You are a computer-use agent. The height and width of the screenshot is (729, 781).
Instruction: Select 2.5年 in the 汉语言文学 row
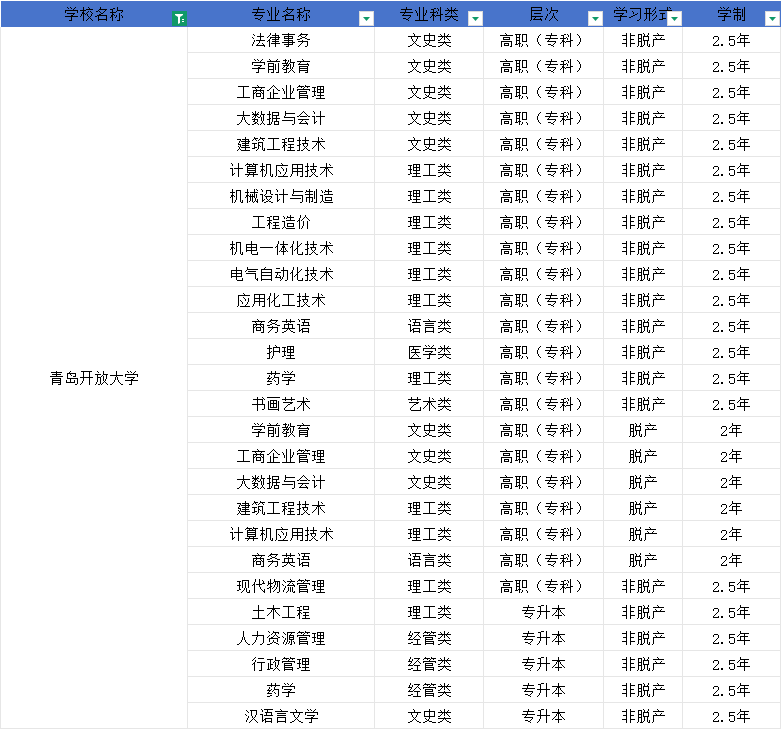(731, 716)
